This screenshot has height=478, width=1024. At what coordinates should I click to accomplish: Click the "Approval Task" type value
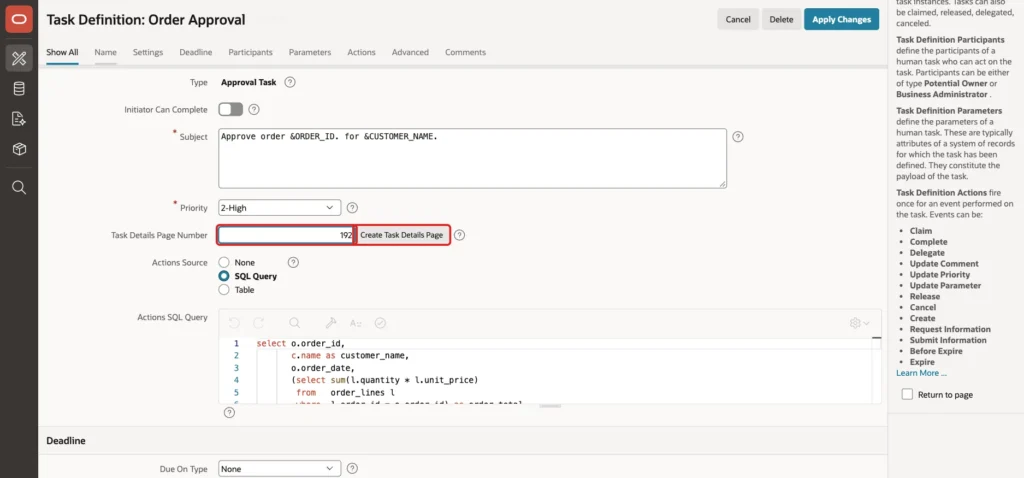(x=249, y=83)
